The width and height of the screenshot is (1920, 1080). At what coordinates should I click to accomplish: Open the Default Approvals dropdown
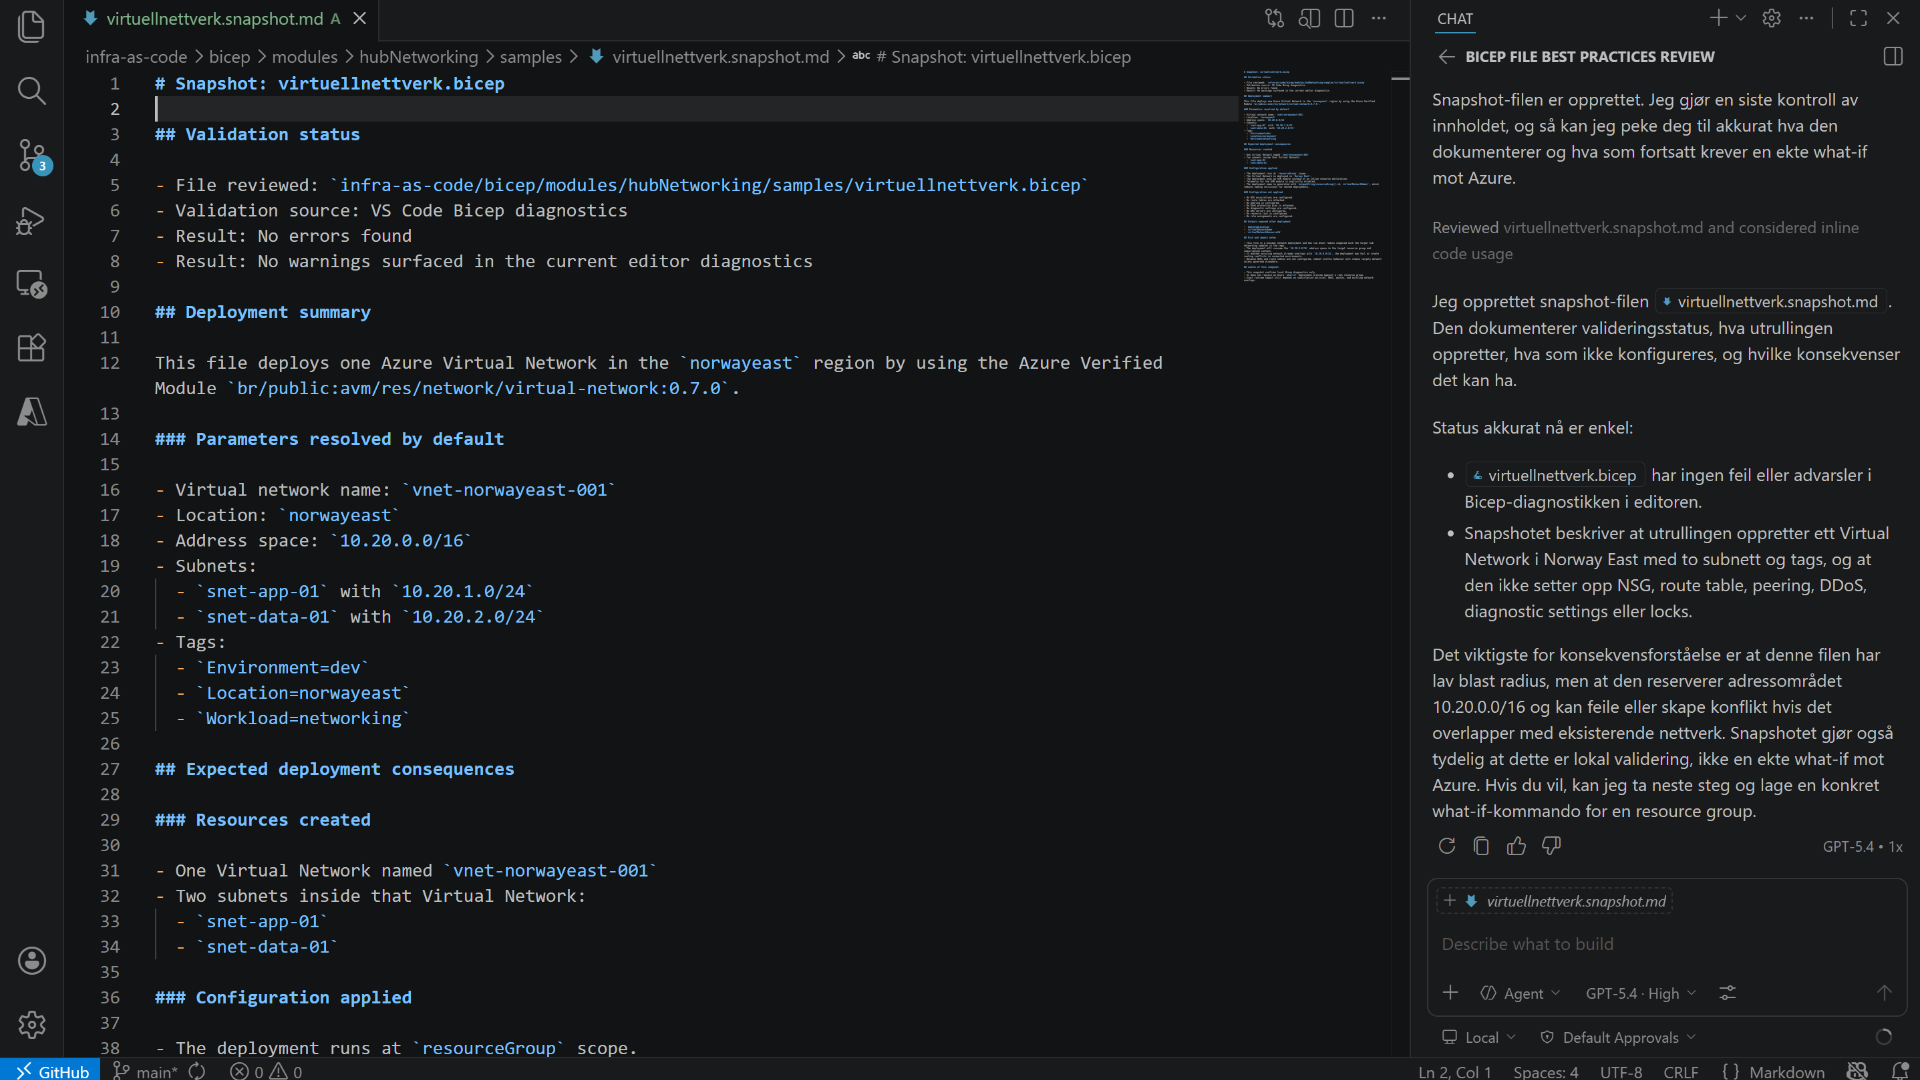click(1619, 1037)
